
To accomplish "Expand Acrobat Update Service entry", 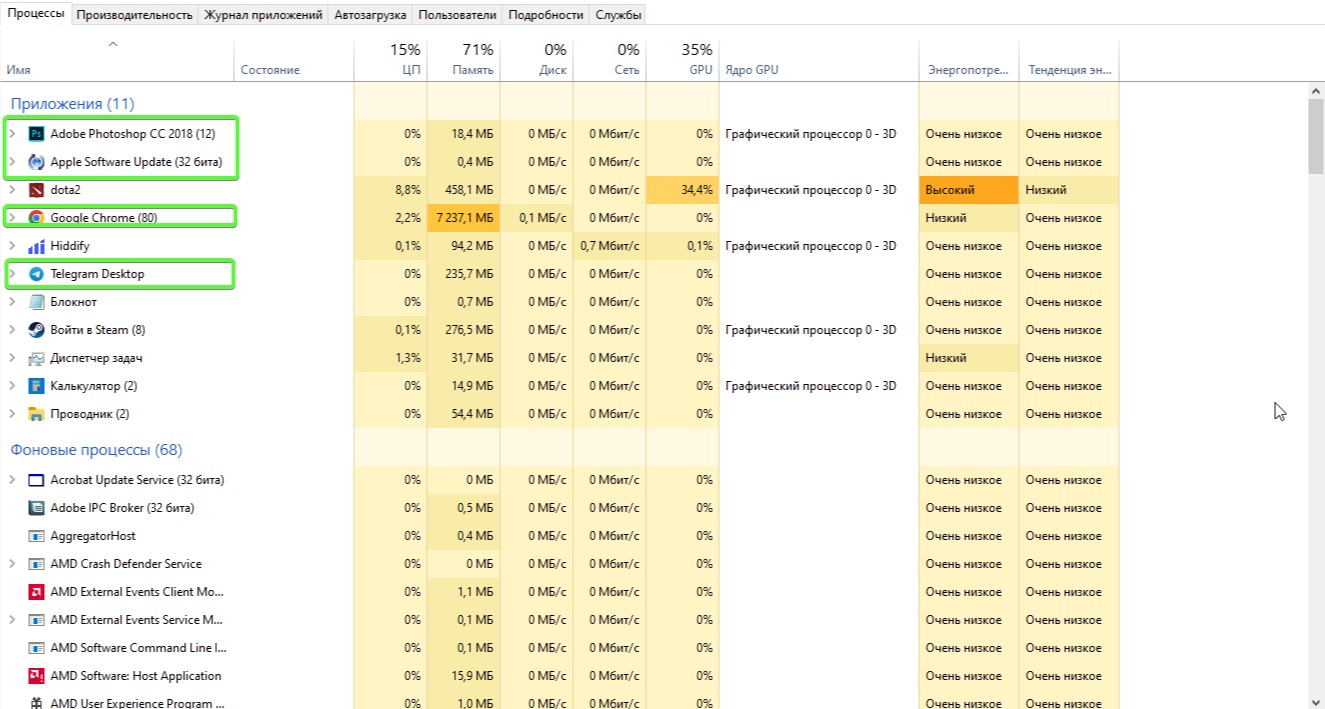I will click(12, 480).
